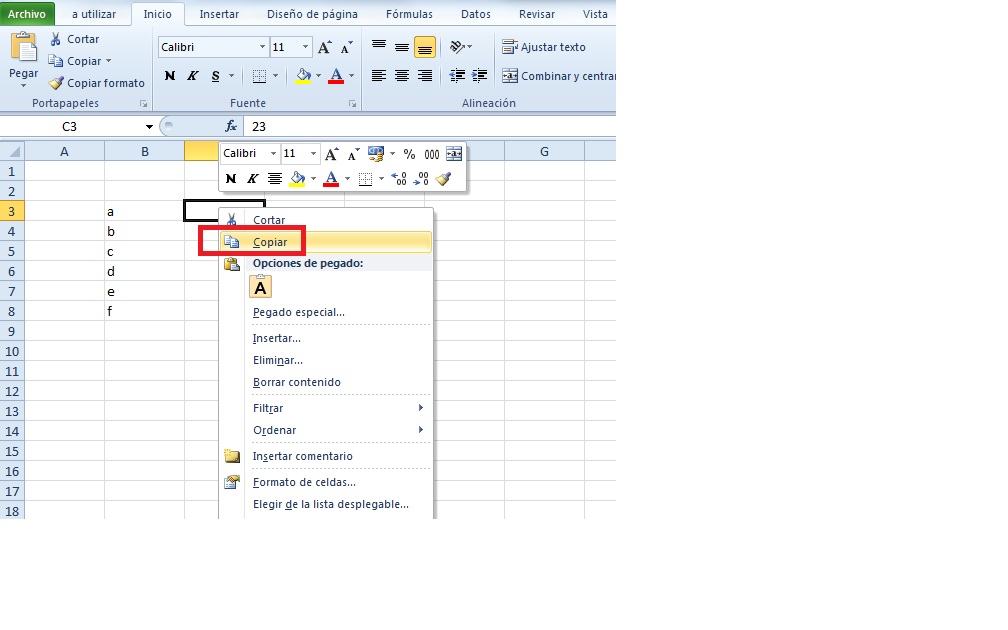This screenshot has width=1008, height=630.
Task: Click the percent style icon in mini toolbar
Action: pos(410,154)
